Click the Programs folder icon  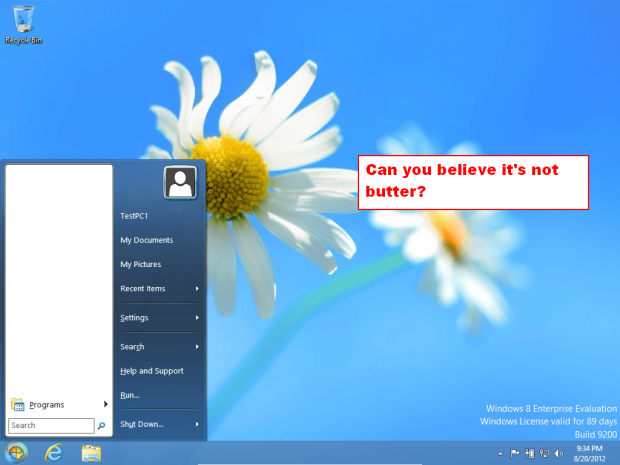tap(17, 405)
